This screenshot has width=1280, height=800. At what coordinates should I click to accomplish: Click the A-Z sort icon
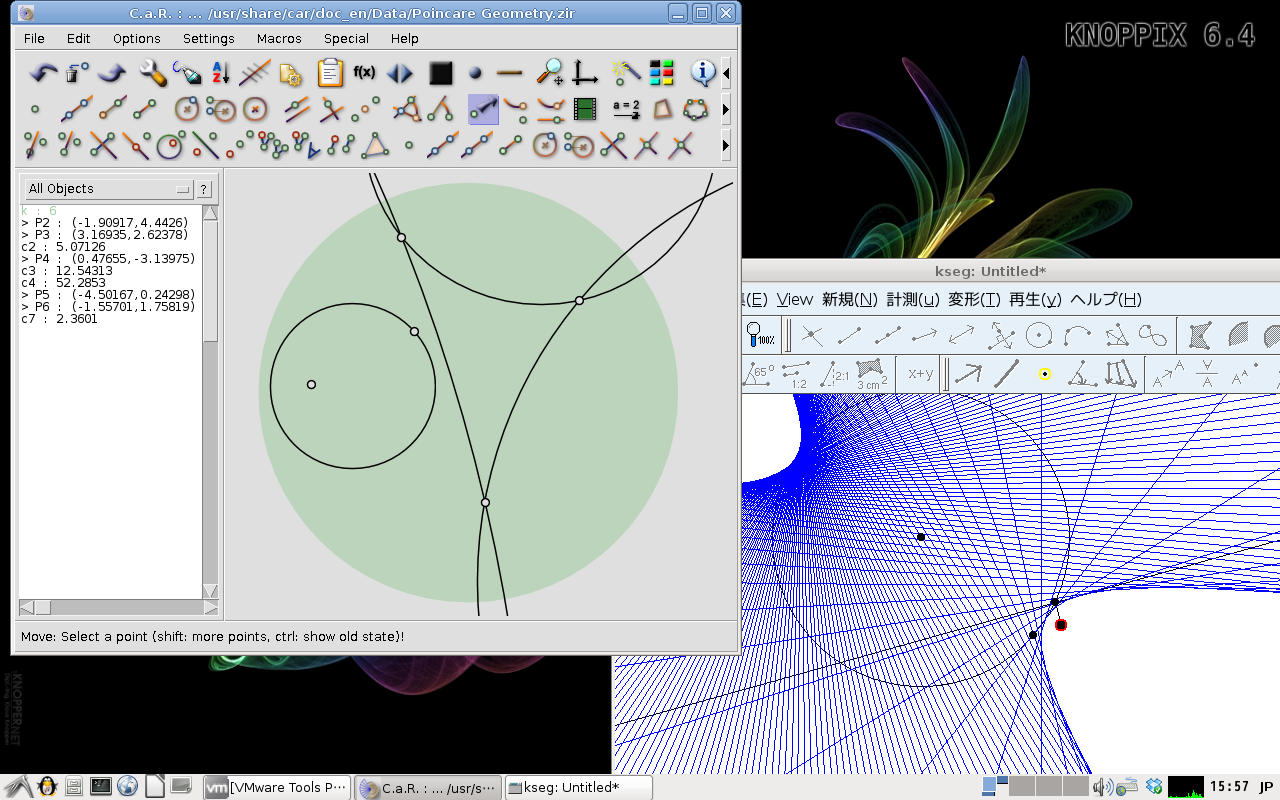click(220, 73)
